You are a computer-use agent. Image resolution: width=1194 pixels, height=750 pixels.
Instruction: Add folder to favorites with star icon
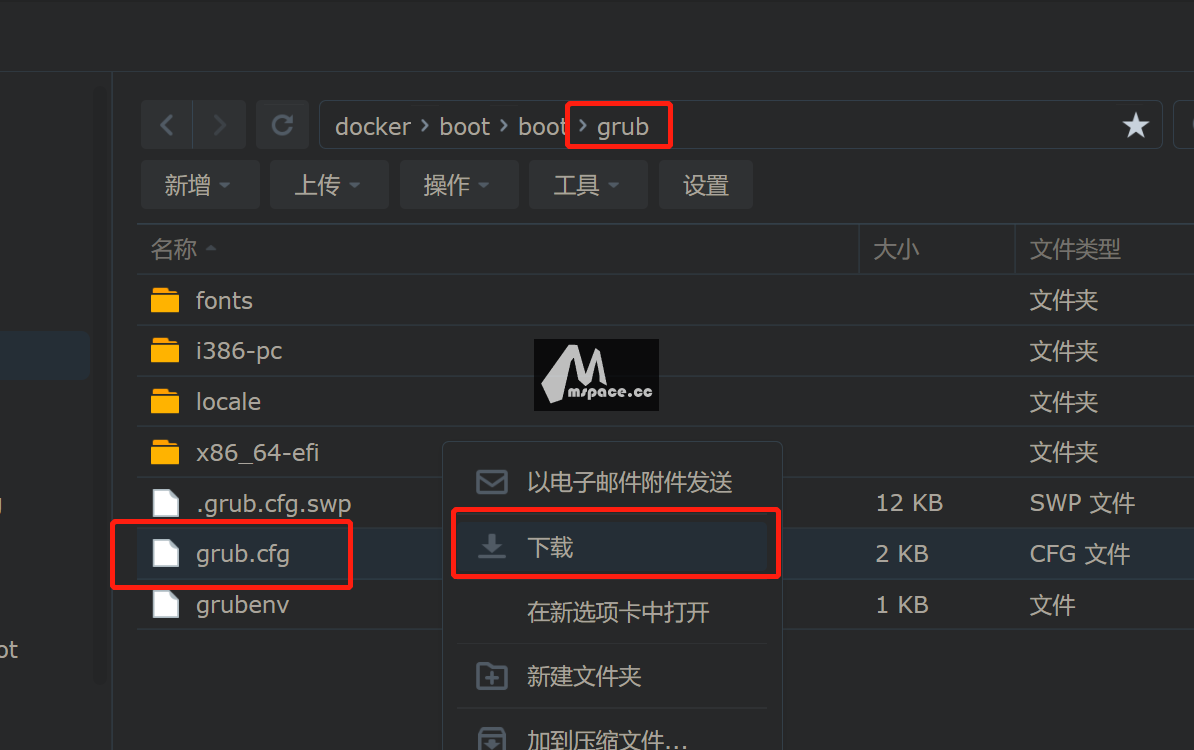(x=1135, y=125)
